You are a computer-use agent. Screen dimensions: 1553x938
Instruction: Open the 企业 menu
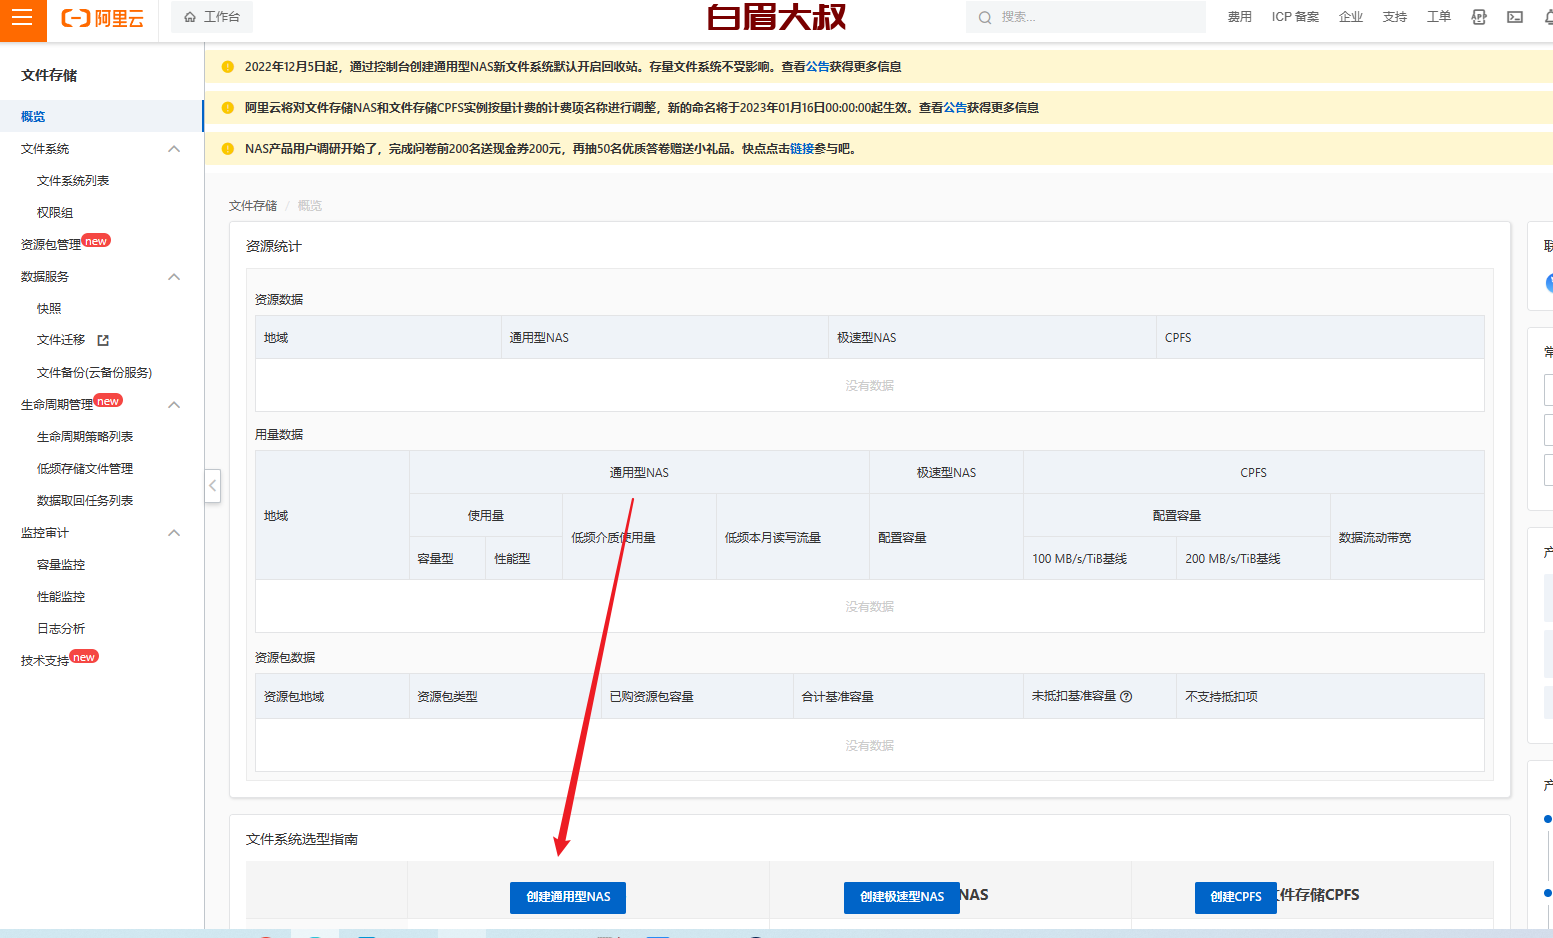[x=1351, y=17]
